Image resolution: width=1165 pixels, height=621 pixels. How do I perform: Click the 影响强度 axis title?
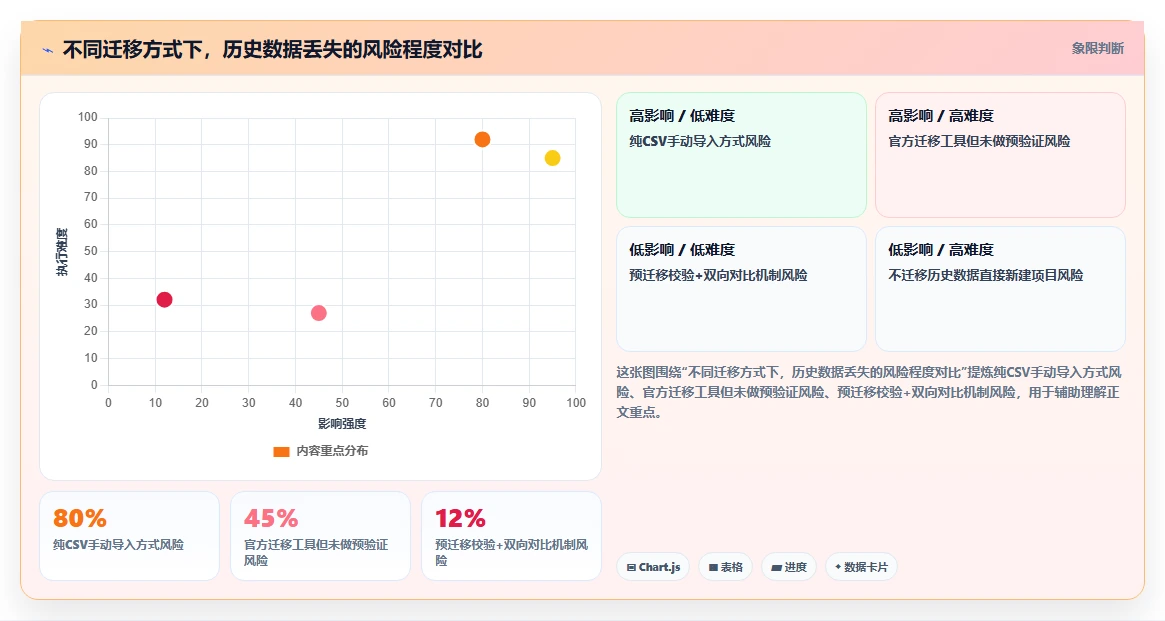pos(342,423)
